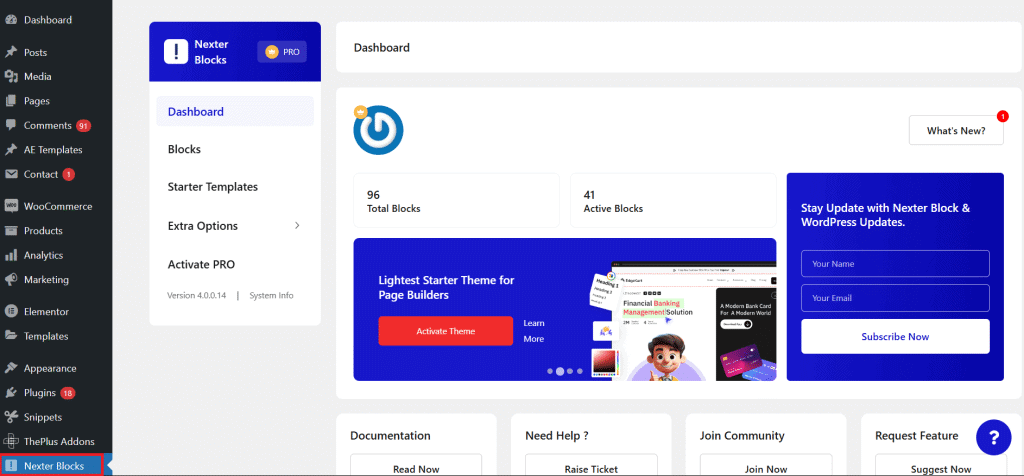Click the Nexter Blocks exclamation logo
Image resolution: width=1024 pixels, height=476 pixels.
pyautogui.click(x=176, y=52)
